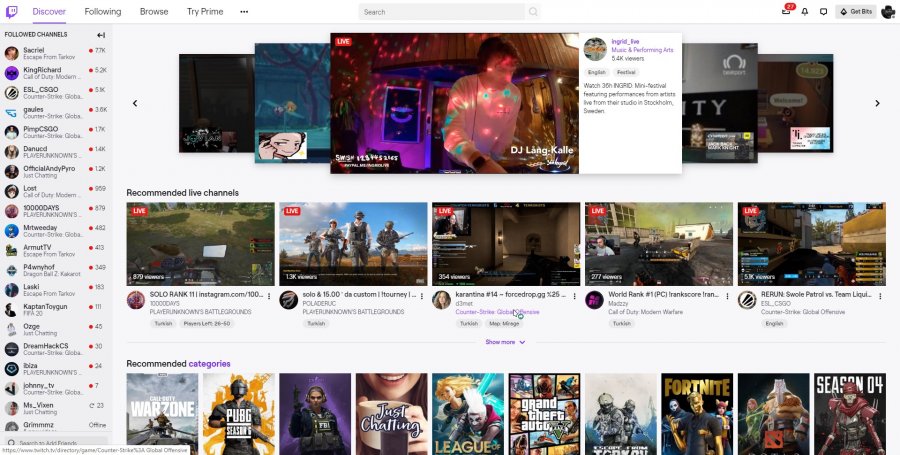This screenshot has width=900, height=455.
Task: Open Madzzy channel avatar
Action: pyautogui.click(x=594, y=300)
